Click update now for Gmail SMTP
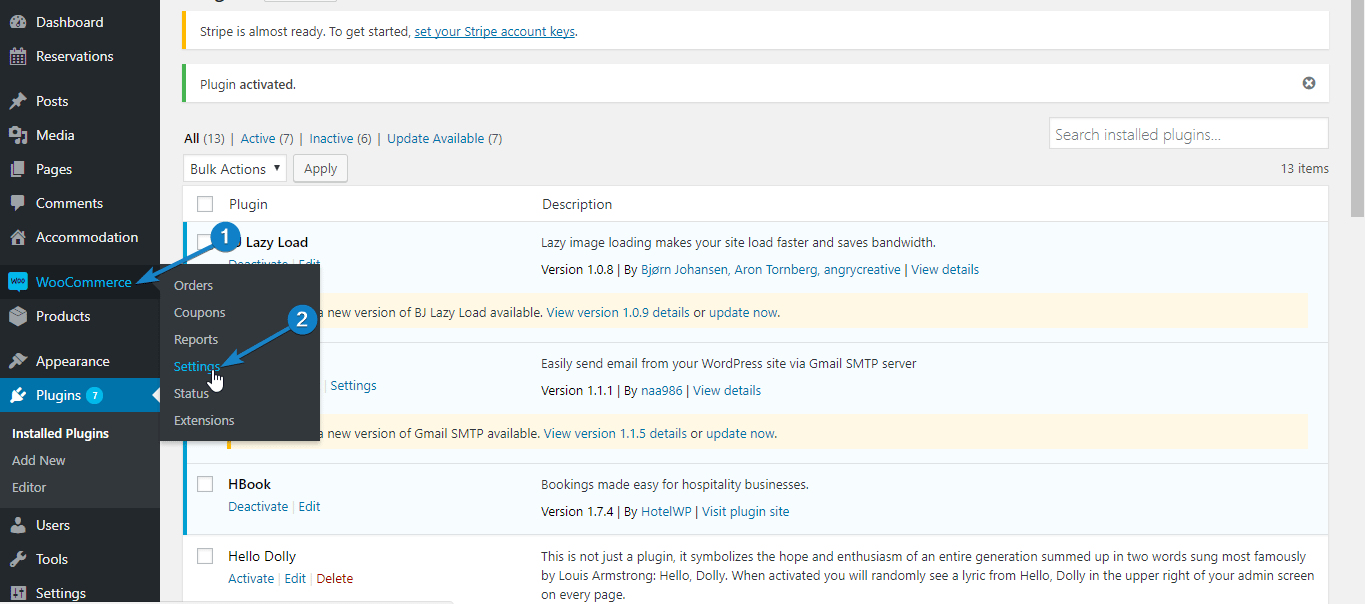The height and width of the screenshot is (604, 1365). (740, 433)
